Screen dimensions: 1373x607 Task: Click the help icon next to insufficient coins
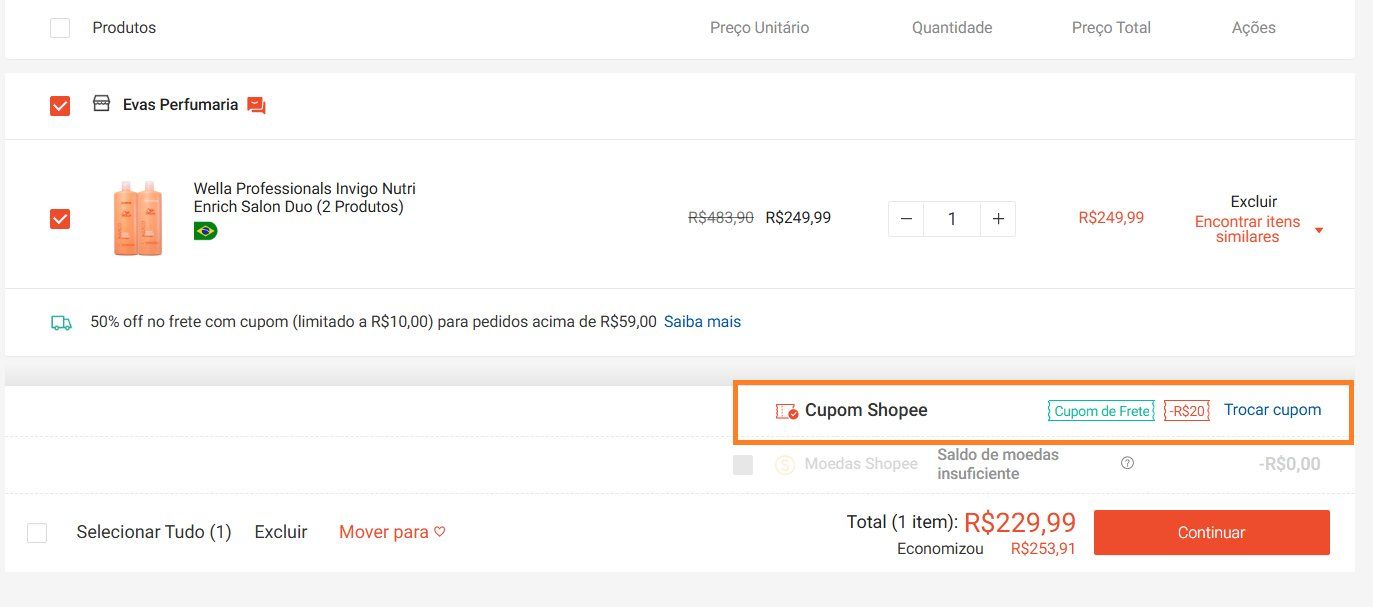[1127, 463]
